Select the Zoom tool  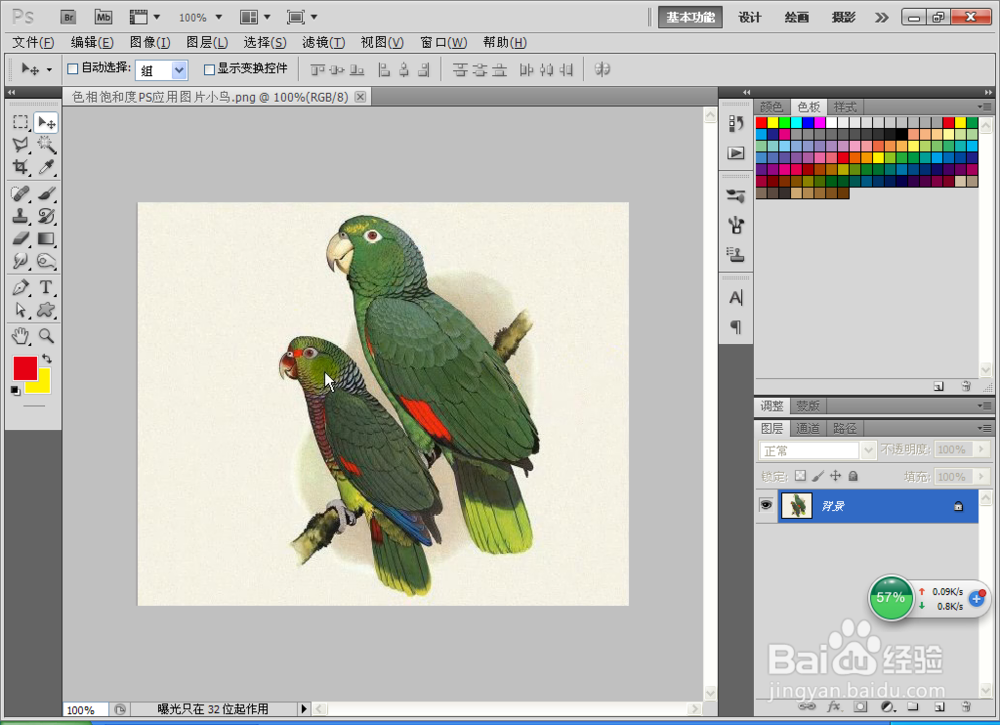pos(46,335)
